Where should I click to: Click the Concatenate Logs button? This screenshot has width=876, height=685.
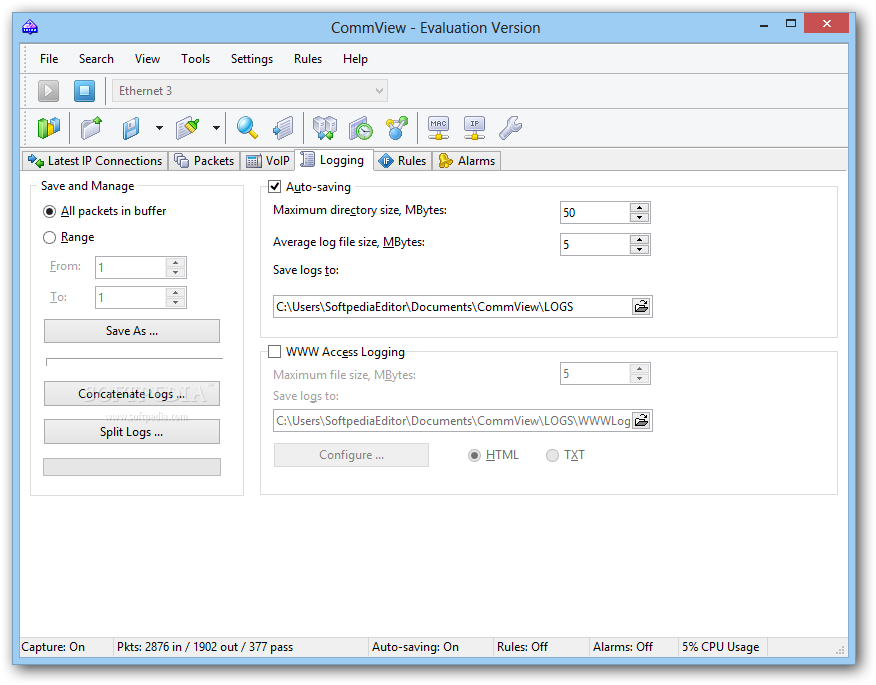point(132,393)
